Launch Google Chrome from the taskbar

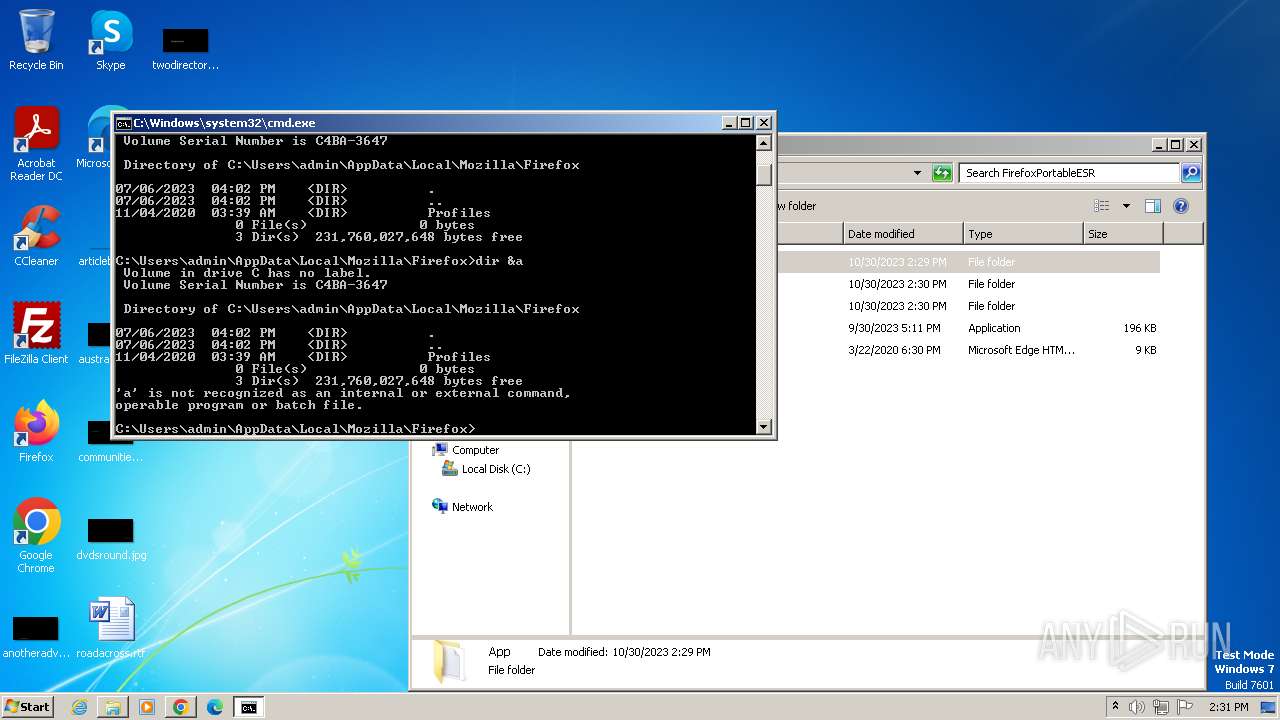tap(180, 707)
